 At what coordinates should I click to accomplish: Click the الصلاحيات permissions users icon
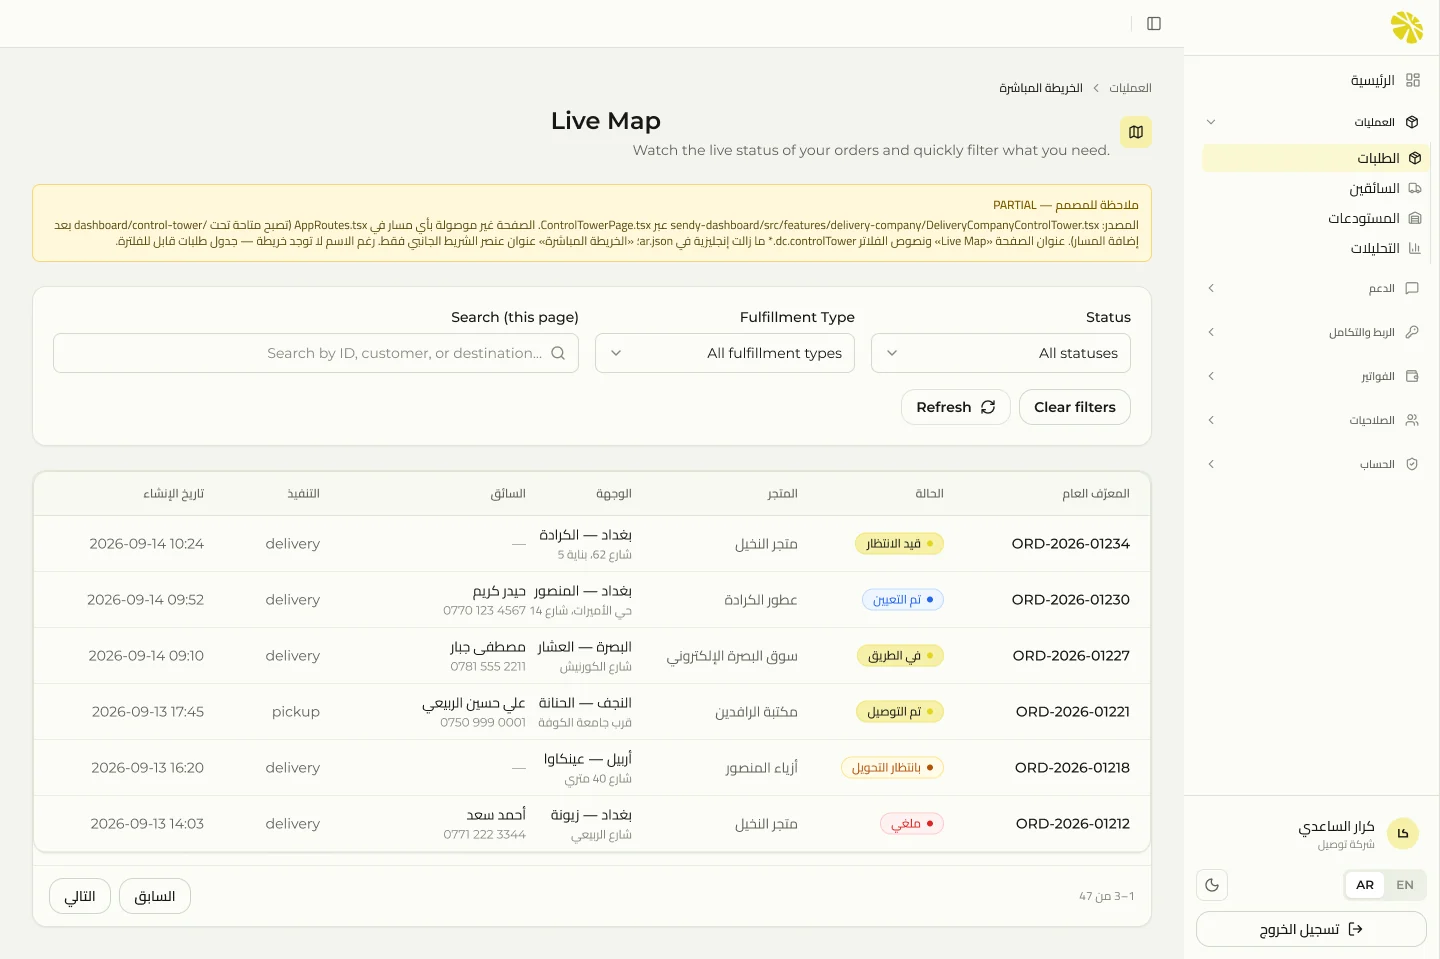click(1412, 420)
